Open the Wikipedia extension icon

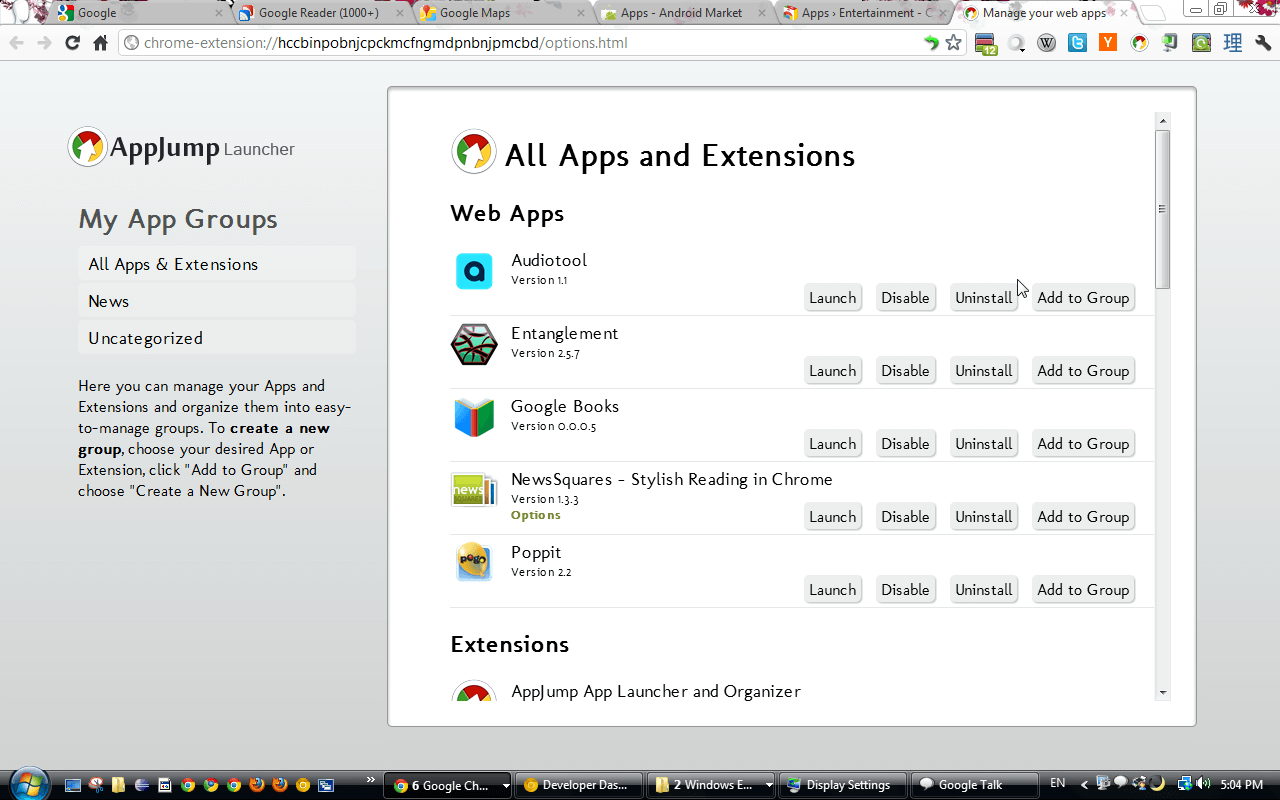(1047, 43)
